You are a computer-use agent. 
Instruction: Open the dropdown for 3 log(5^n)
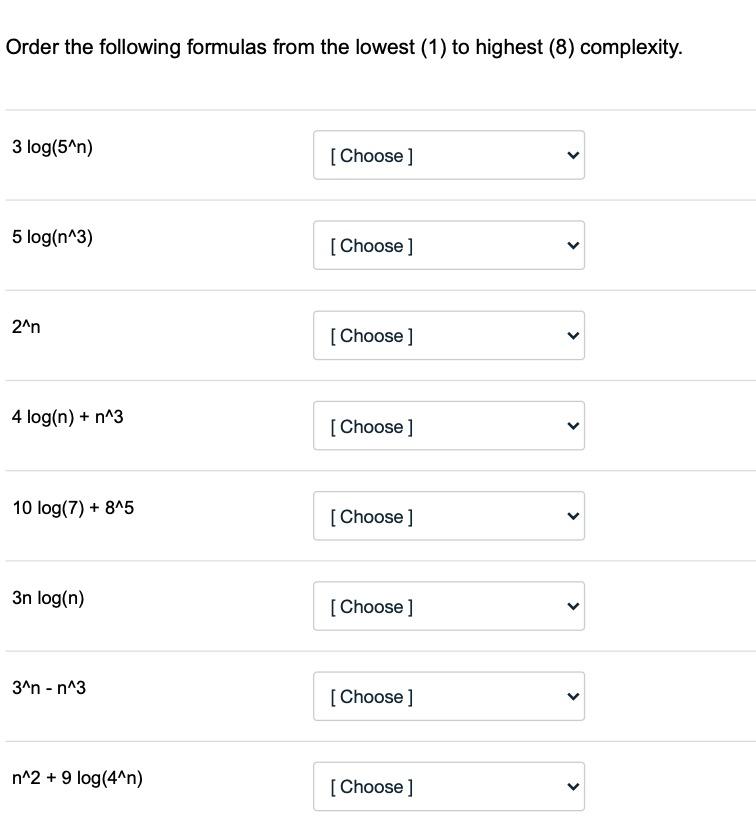(448, 155)
